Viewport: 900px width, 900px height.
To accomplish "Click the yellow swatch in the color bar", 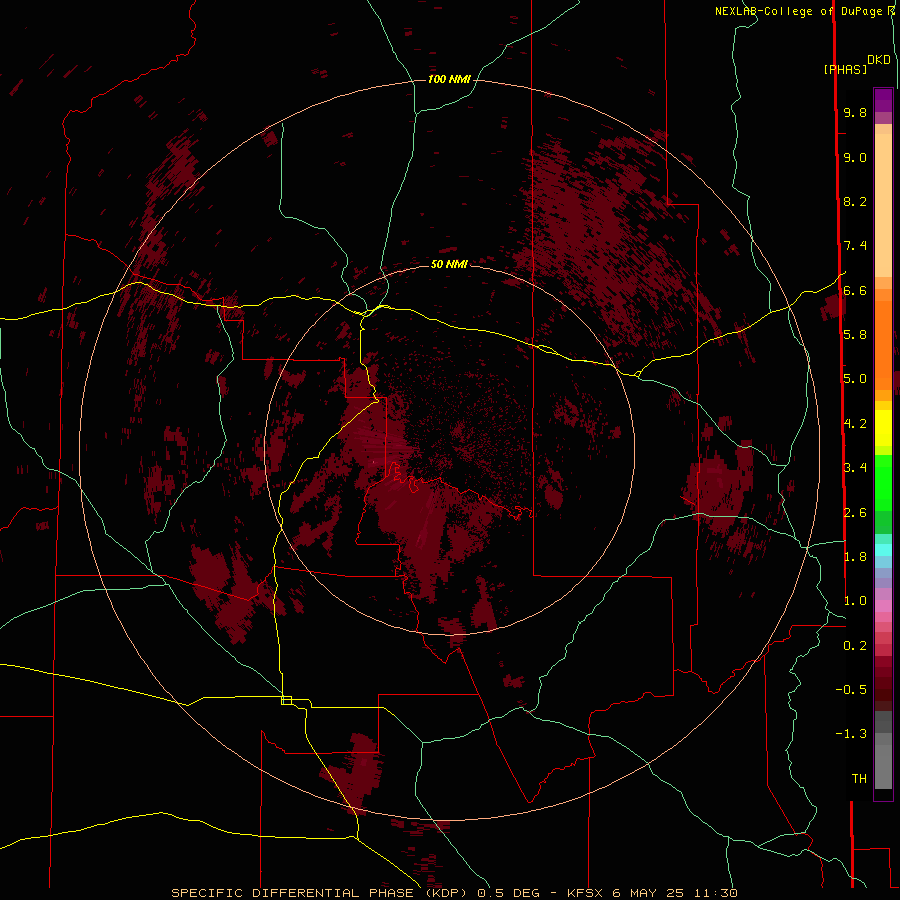I will pyautogui.click(x=883, y=428).
